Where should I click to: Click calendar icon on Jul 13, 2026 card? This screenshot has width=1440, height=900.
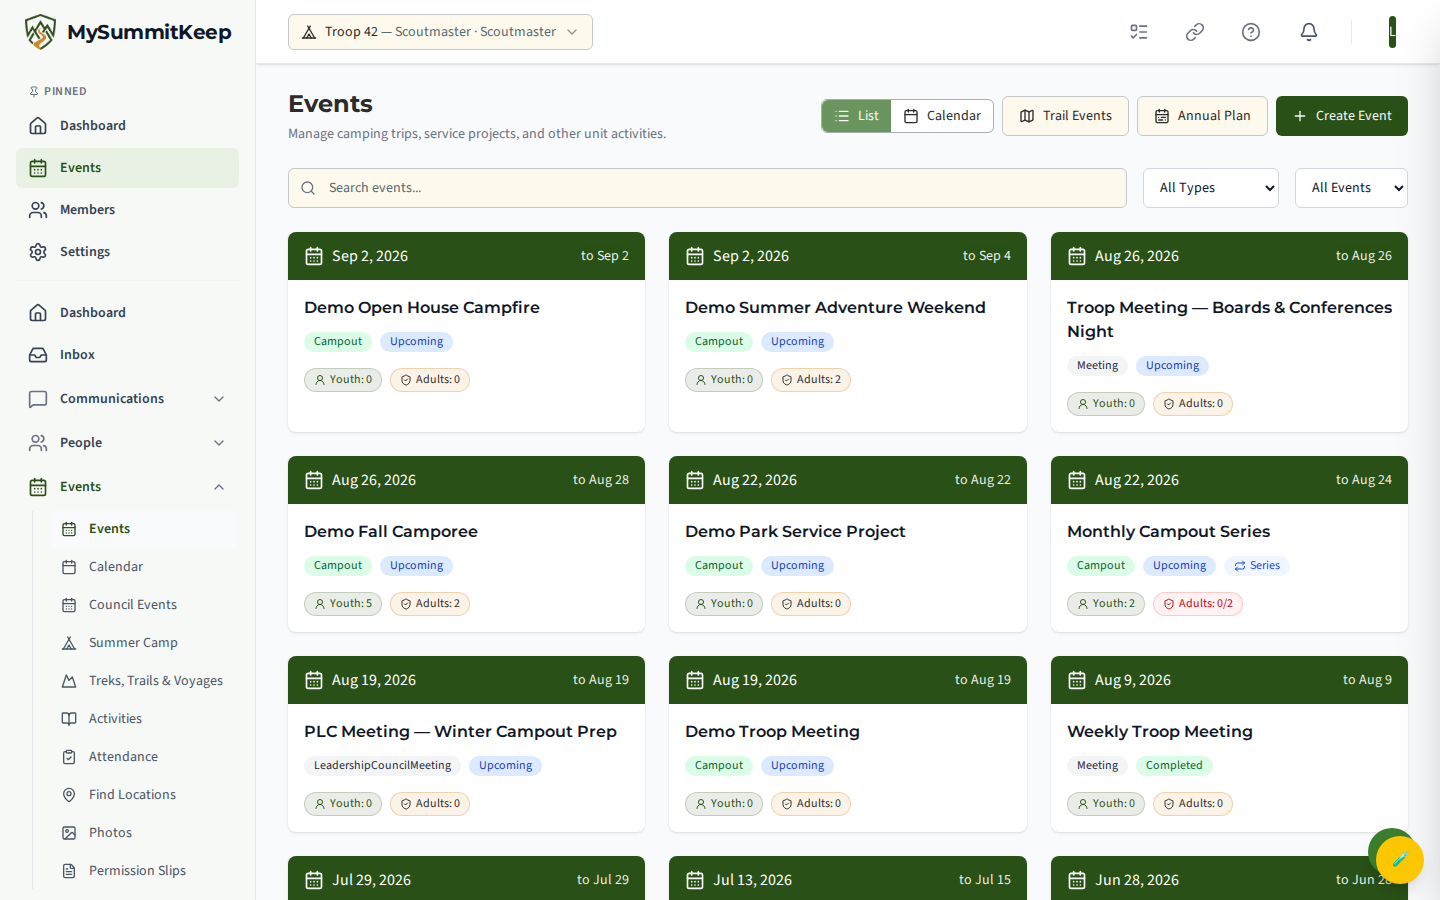click(695, 880)
